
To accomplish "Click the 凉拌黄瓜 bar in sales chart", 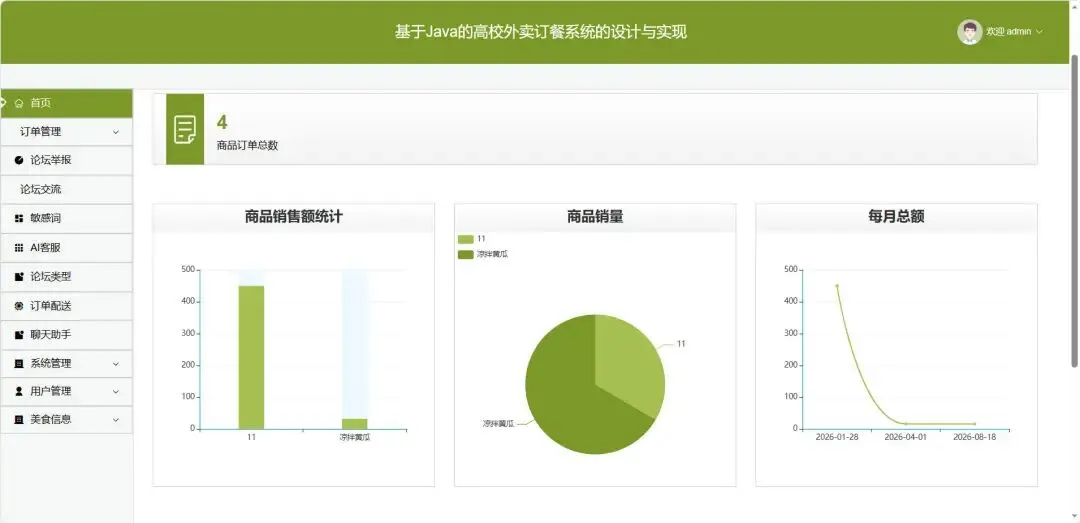I will click(355, 424).
